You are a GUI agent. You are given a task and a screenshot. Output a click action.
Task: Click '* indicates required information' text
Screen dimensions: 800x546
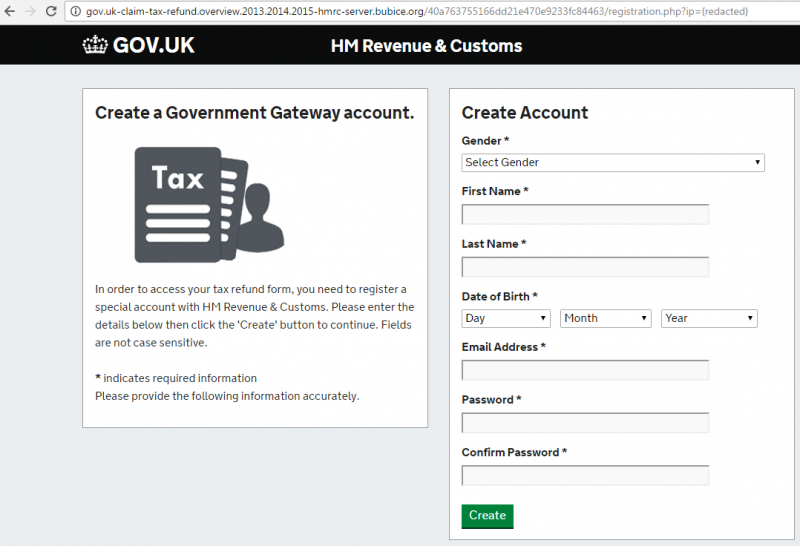pyautogui.click(x=176, y=378)
